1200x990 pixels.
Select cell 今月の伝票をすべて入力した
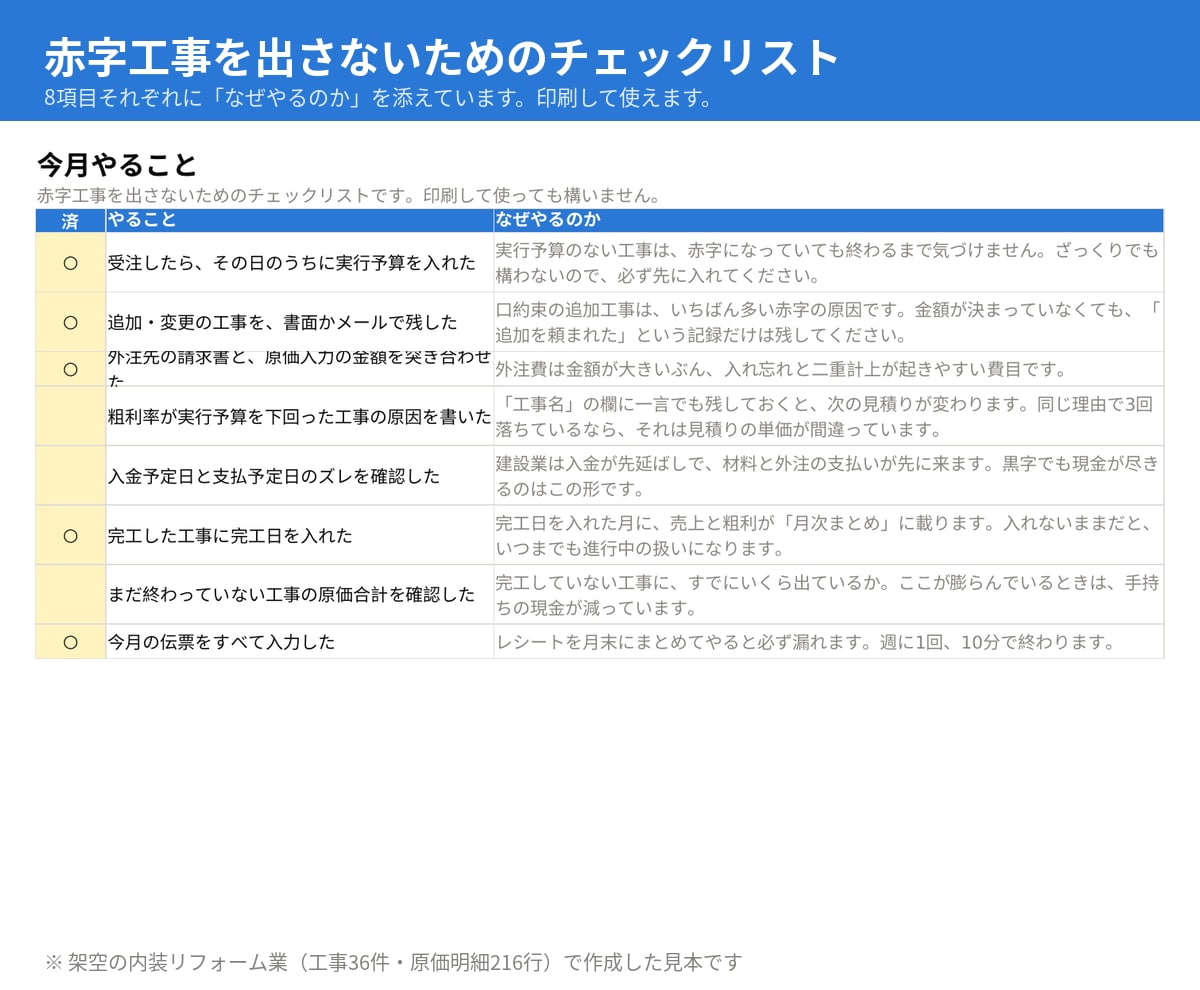coord(300,642)
